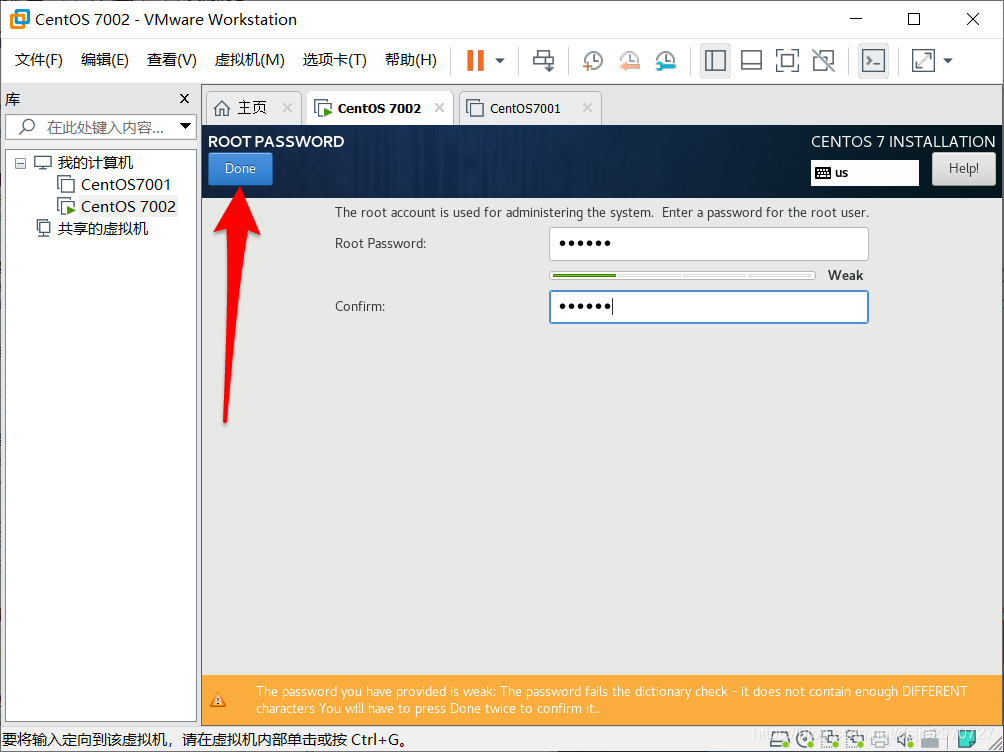Open the power options arrow beside pause

(500, 61)
